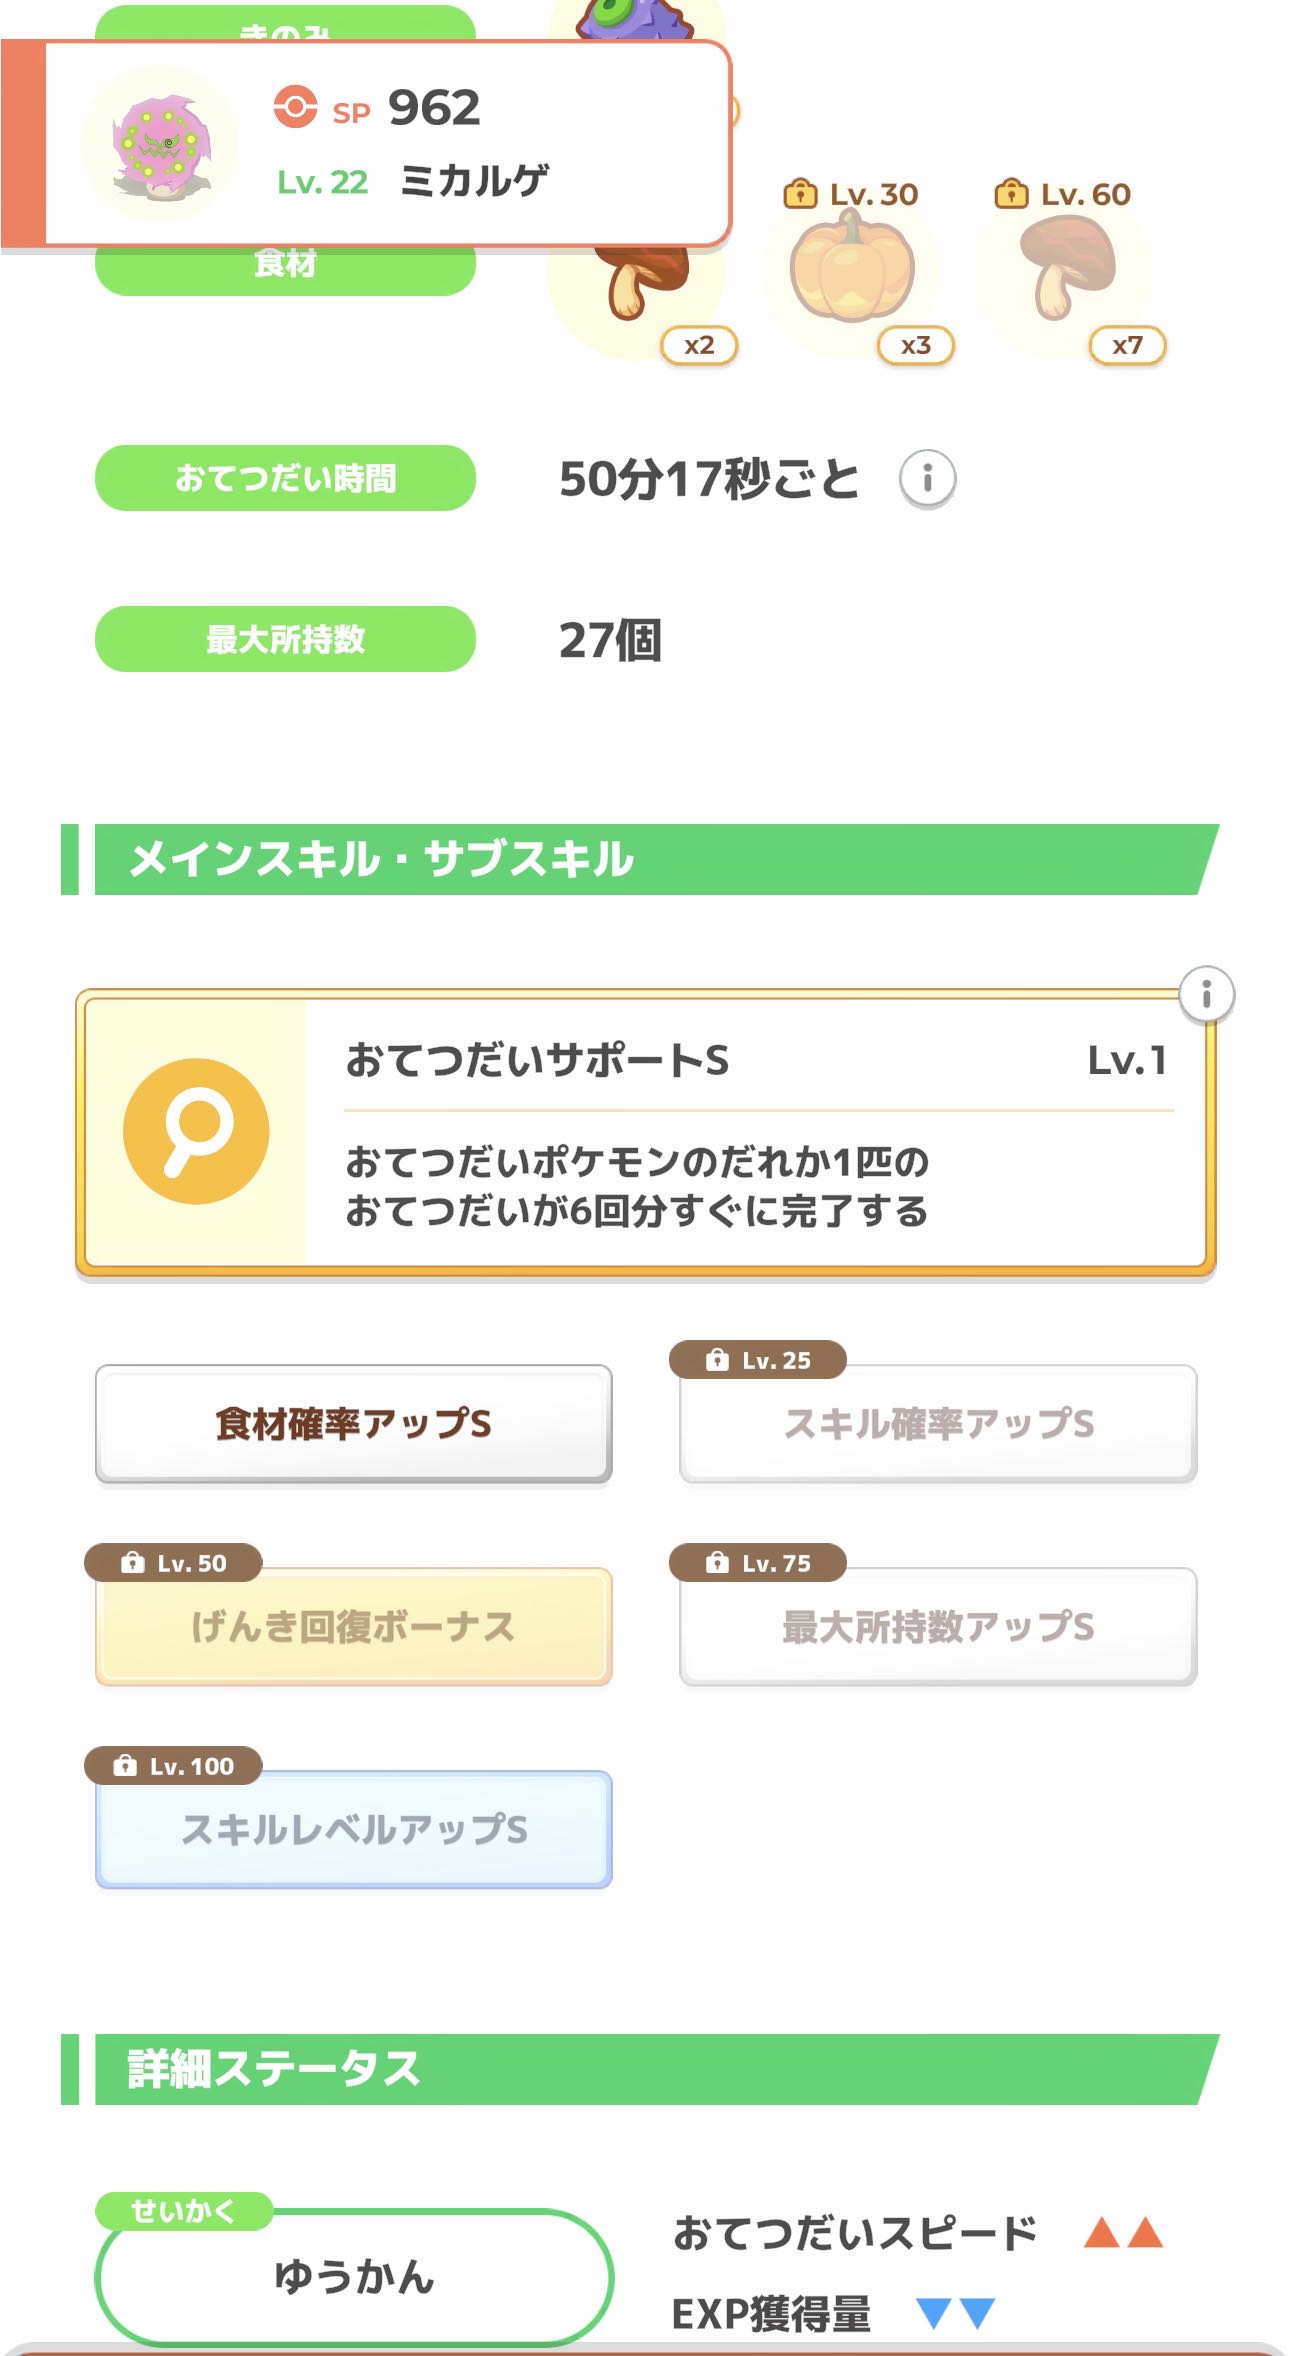Image resolution: width=1290 pixels, height=2356 pixels.
Task: Open main skill info icon
Action: 1206,994
